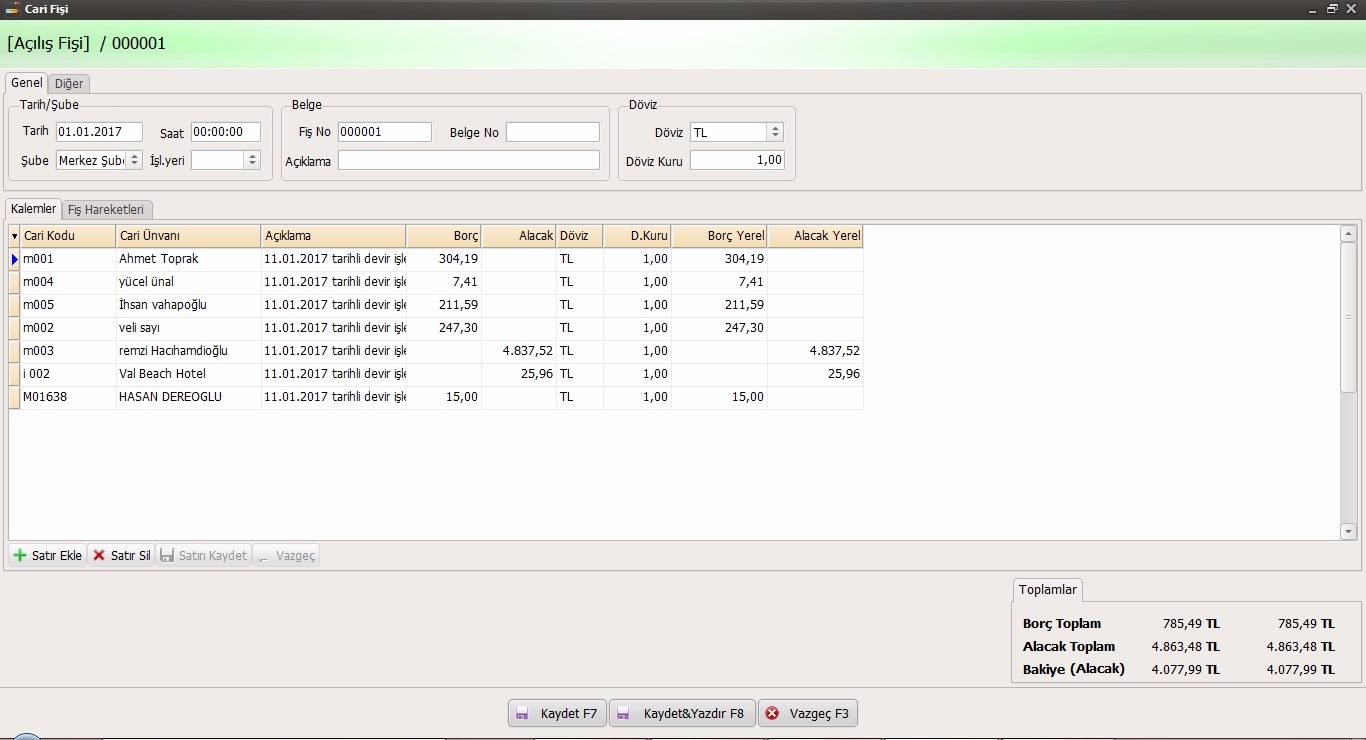Click the red X Satır Sil icon
This screenshot has width=1366, height=740.
point(99,555)
